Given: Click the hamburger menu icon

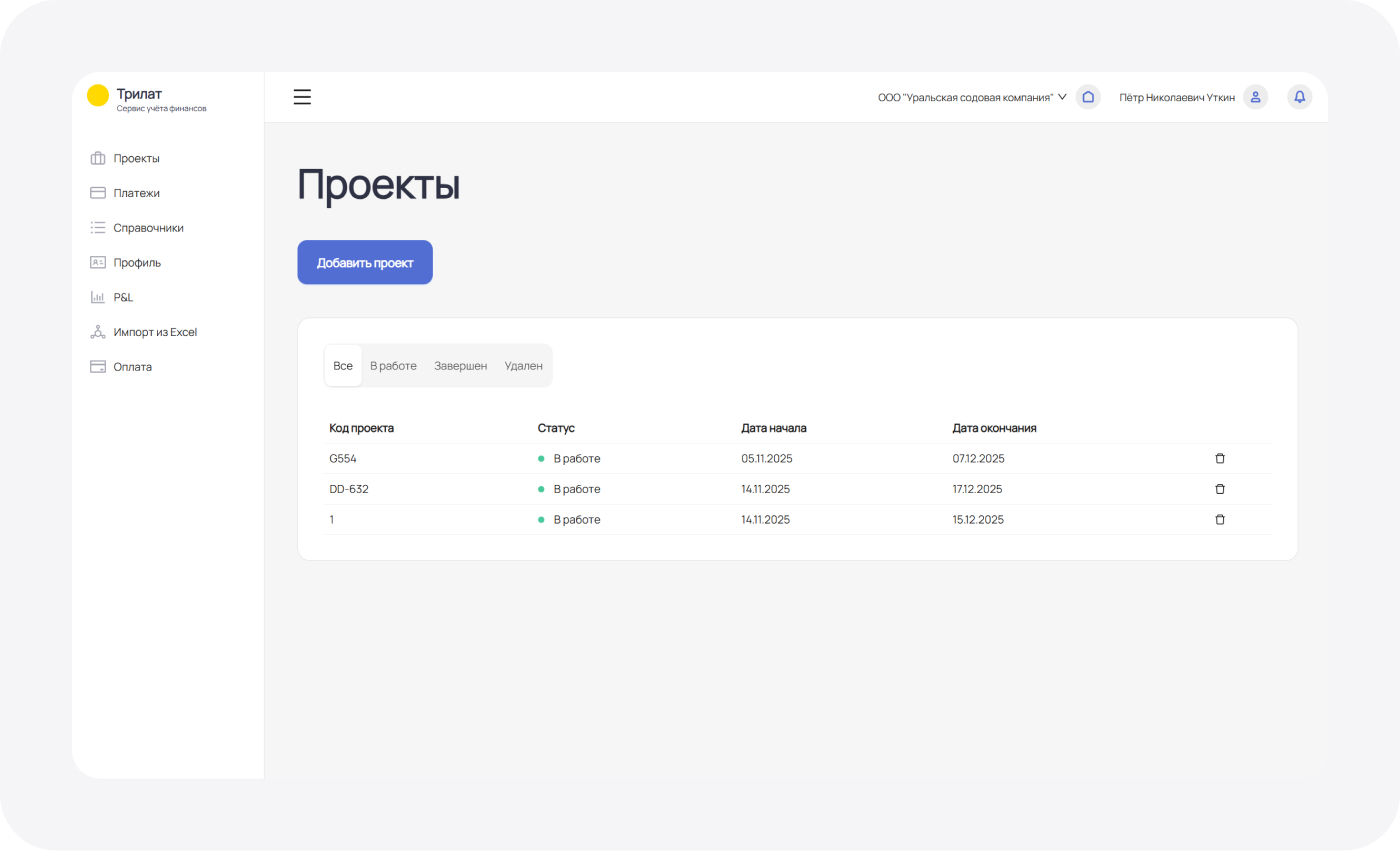Looking at the screenshot, I should click(x=302, y=97).
